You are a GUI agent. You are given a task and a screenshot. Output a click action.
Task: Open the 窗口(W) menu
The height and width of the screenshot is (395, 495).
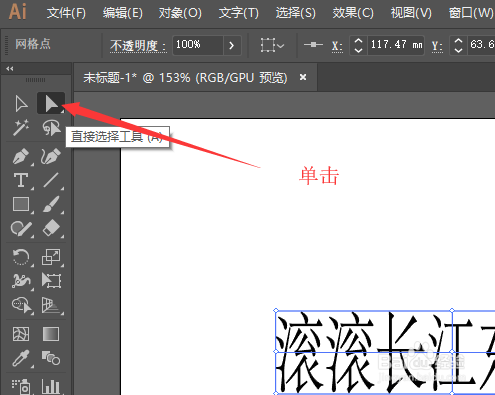pyautogui.click(x=471, y=13)
